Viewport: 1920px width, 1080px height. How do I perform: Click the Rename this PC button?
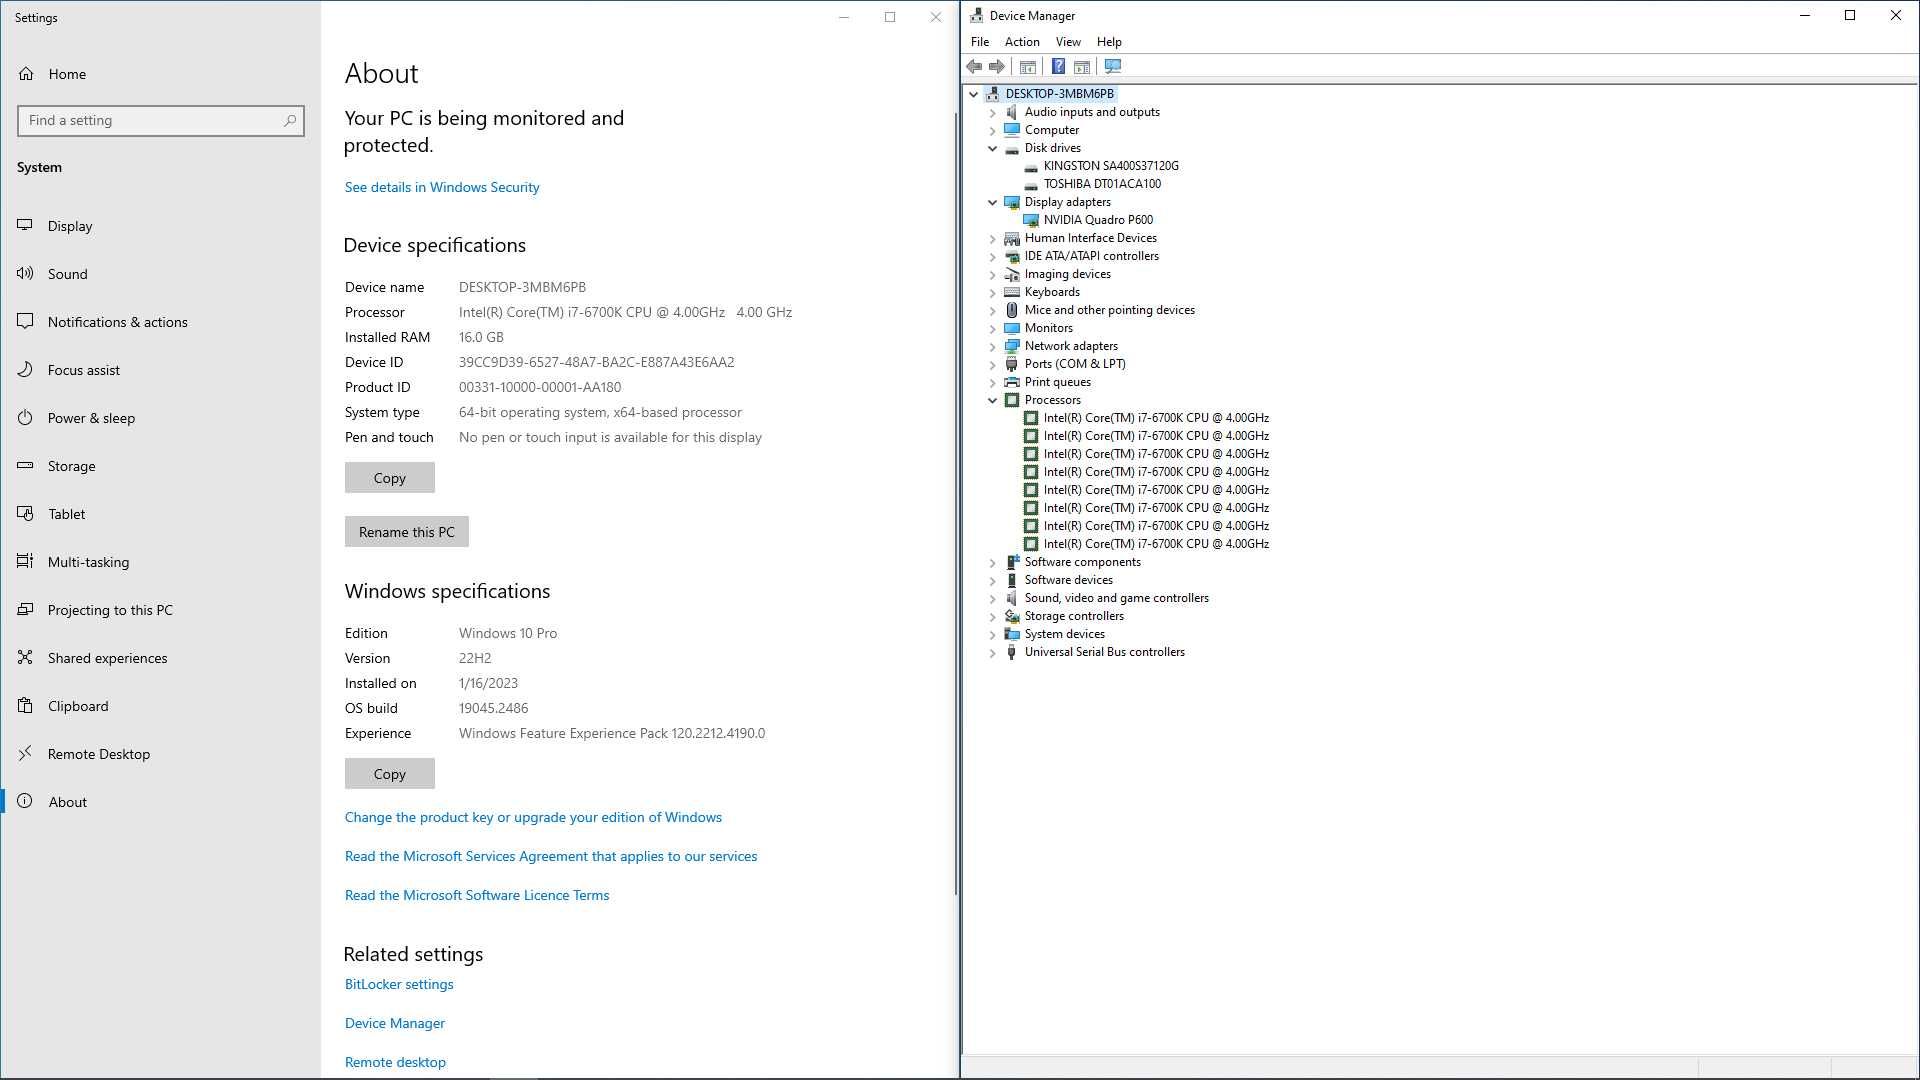point(407,530)
